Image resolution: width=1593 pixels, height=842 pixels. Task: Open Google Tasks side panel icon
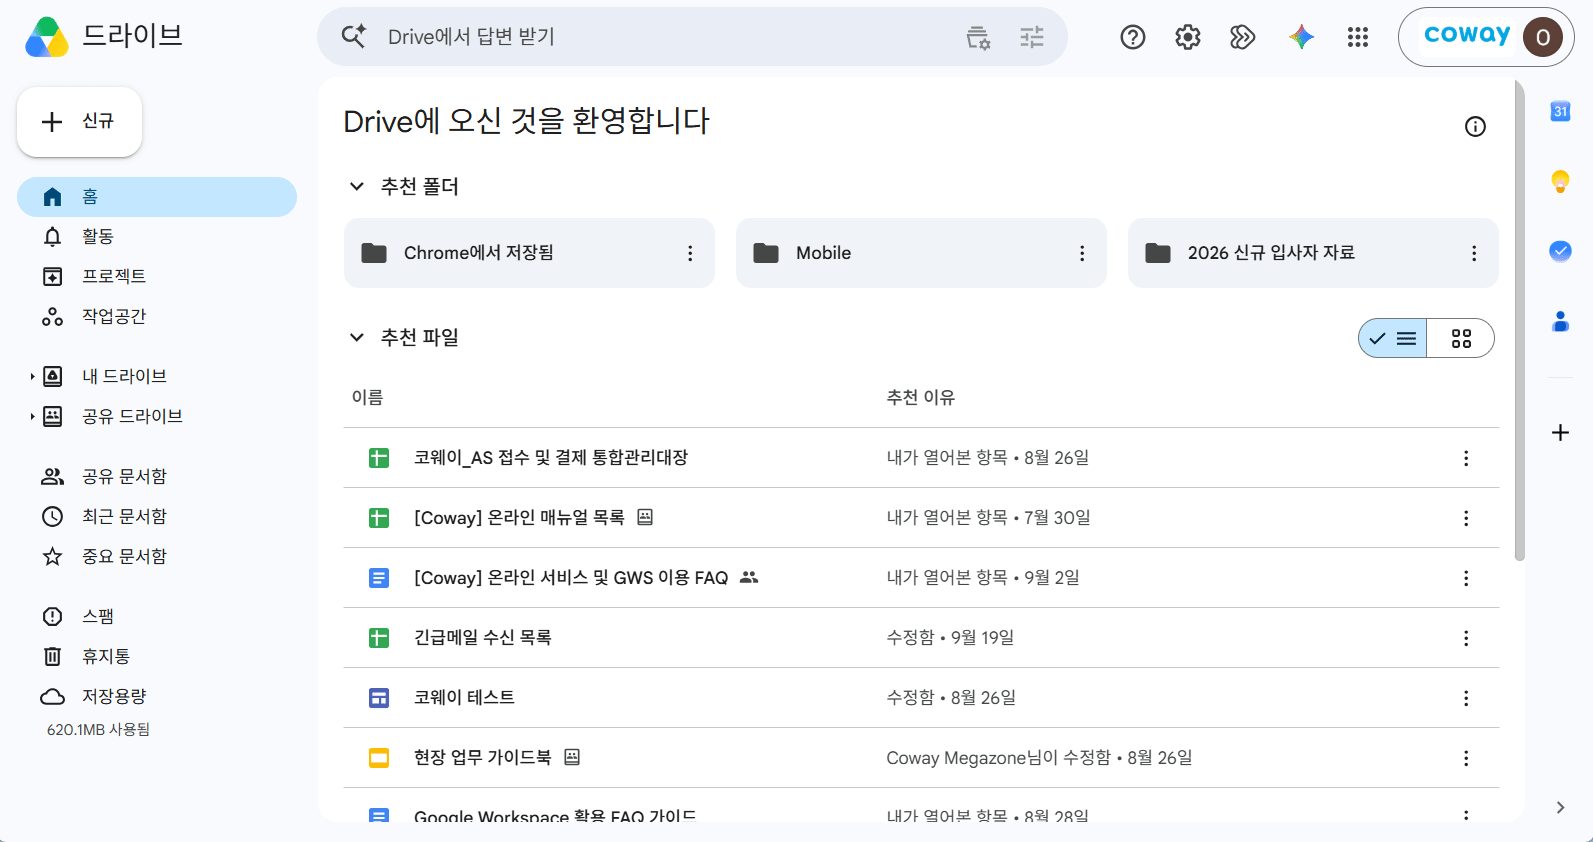pos(1560,251)
